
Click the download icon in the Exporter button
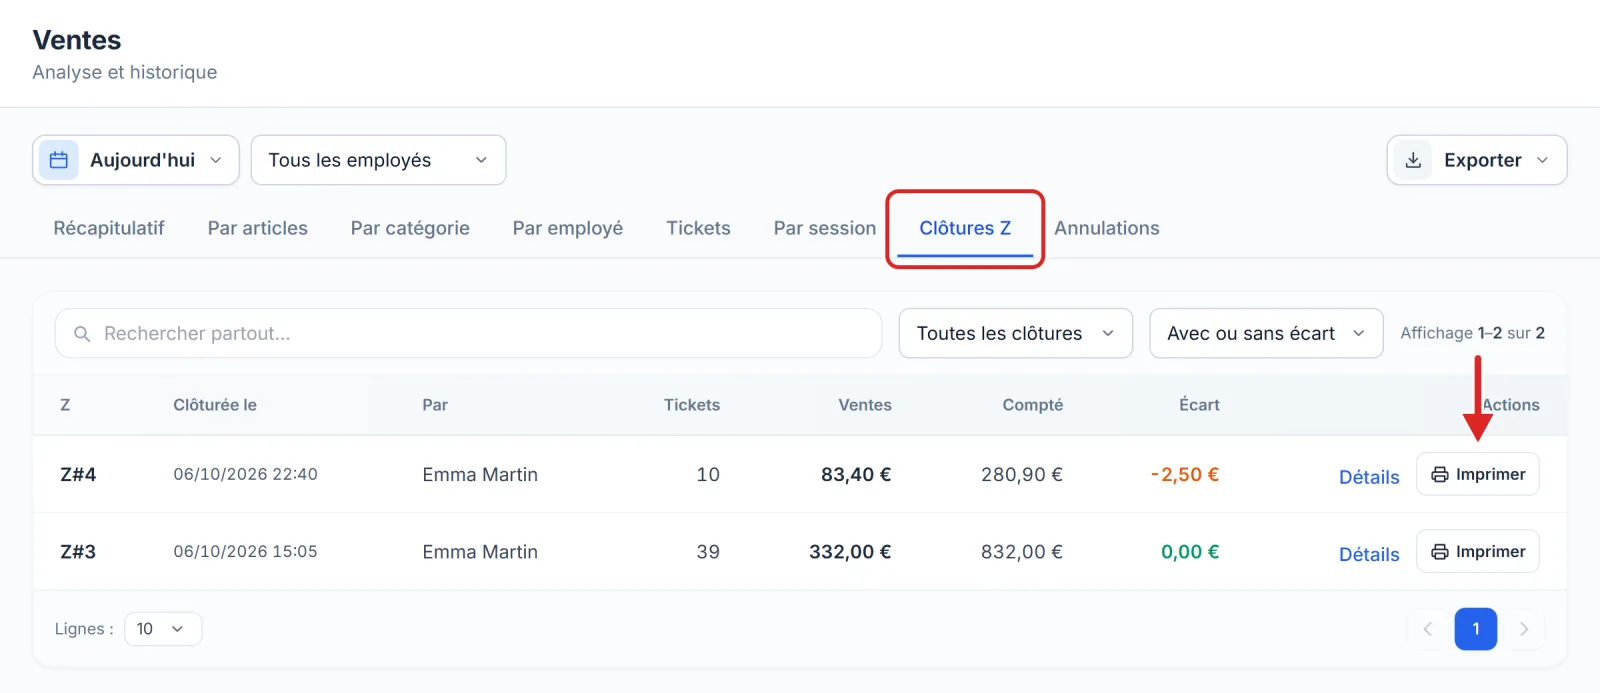[x=1413, y=160]
